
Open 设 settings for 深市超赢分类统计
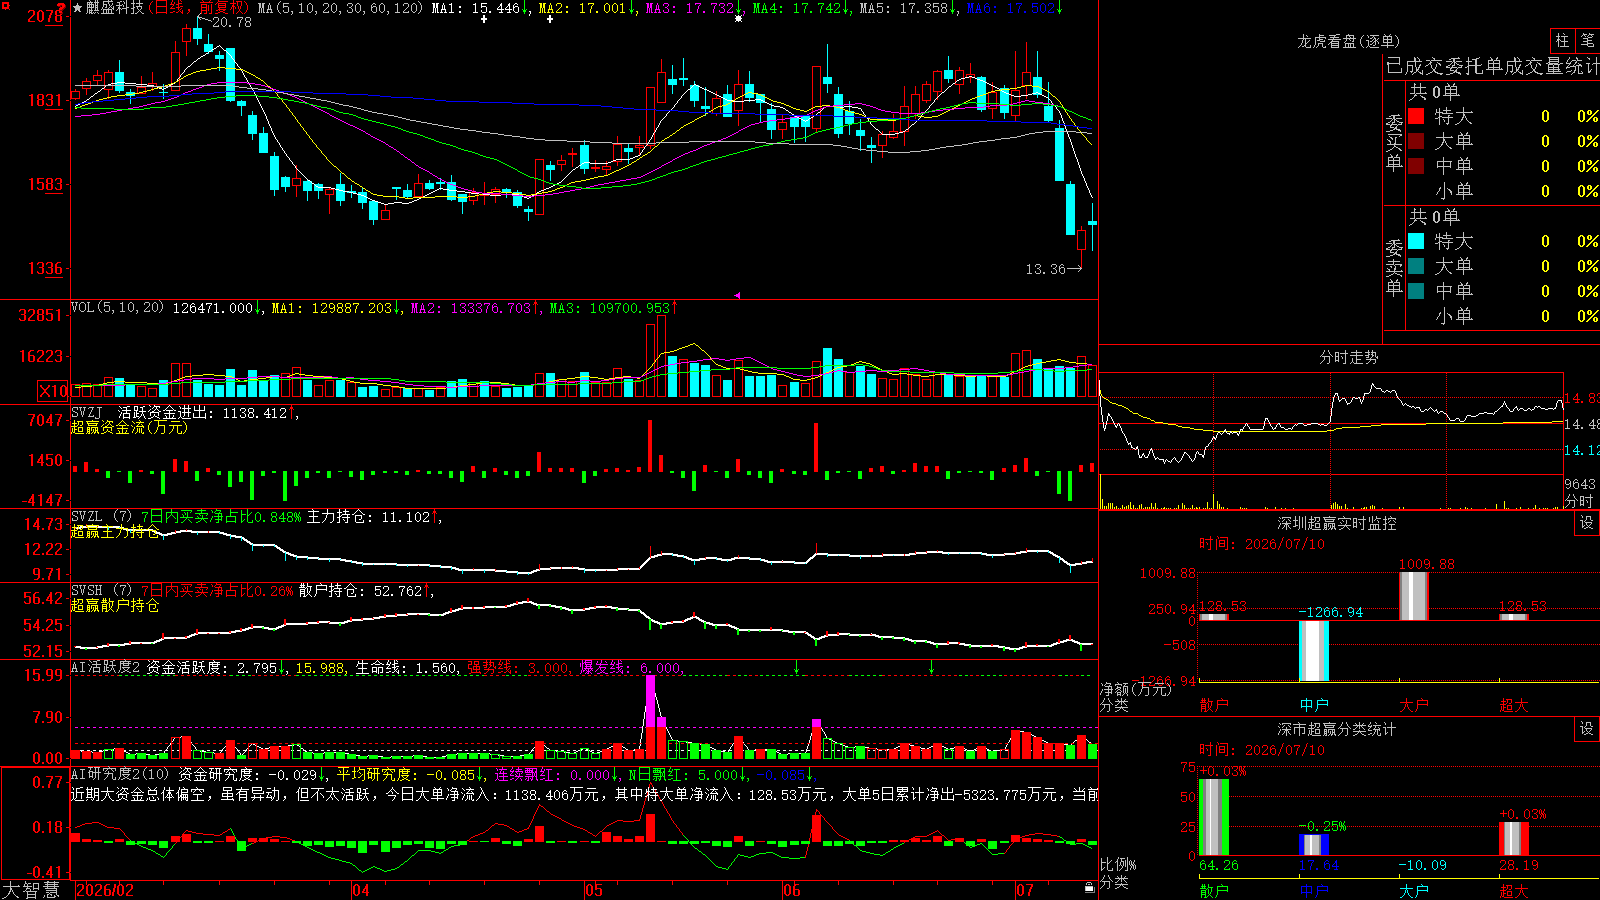(1587, 729)
